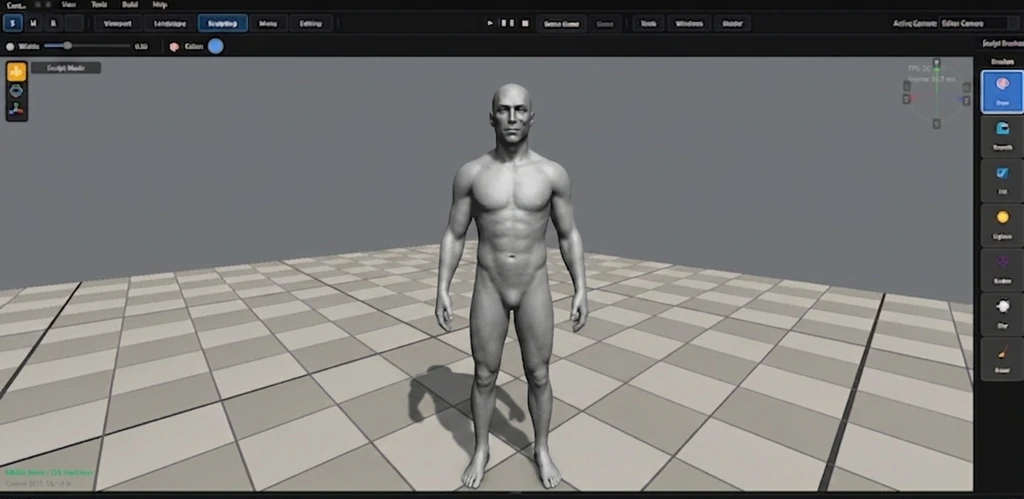Image resolution: width=1024 pixels, height=499 pixels.
Task: Click the green status text at bottom-left
Action: click(x=49, y=472)
